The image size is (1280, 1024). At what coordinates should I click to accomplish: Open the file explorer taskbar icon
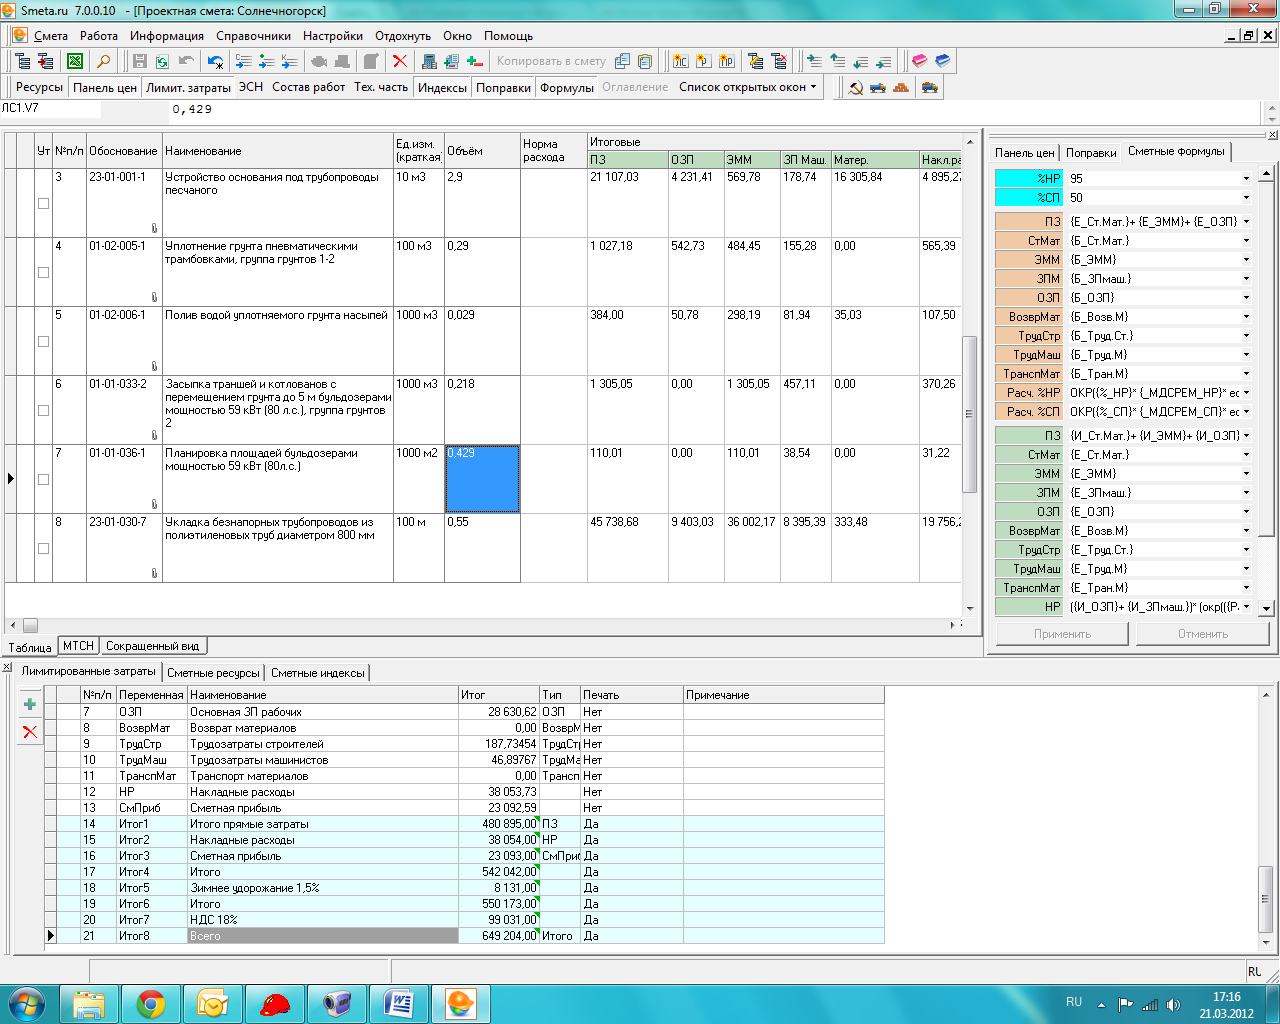tap(89, 1003)
